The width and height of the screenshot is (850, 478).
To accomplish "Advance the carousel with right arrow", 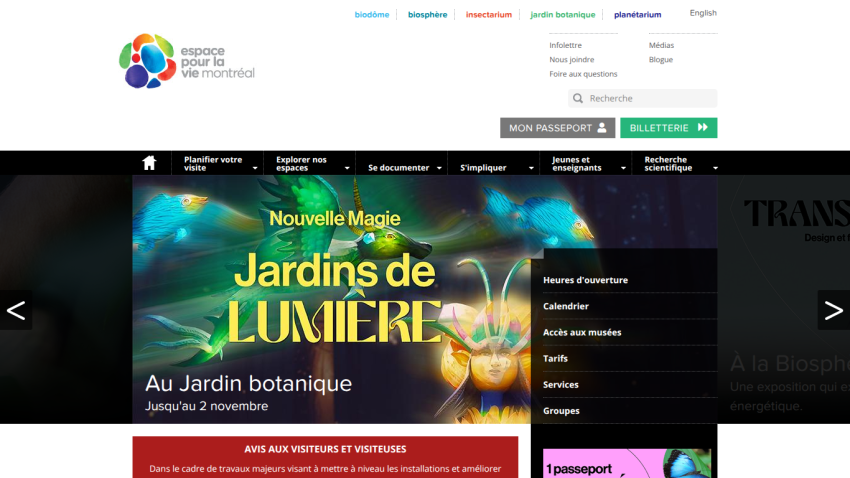I will [833, 310].
